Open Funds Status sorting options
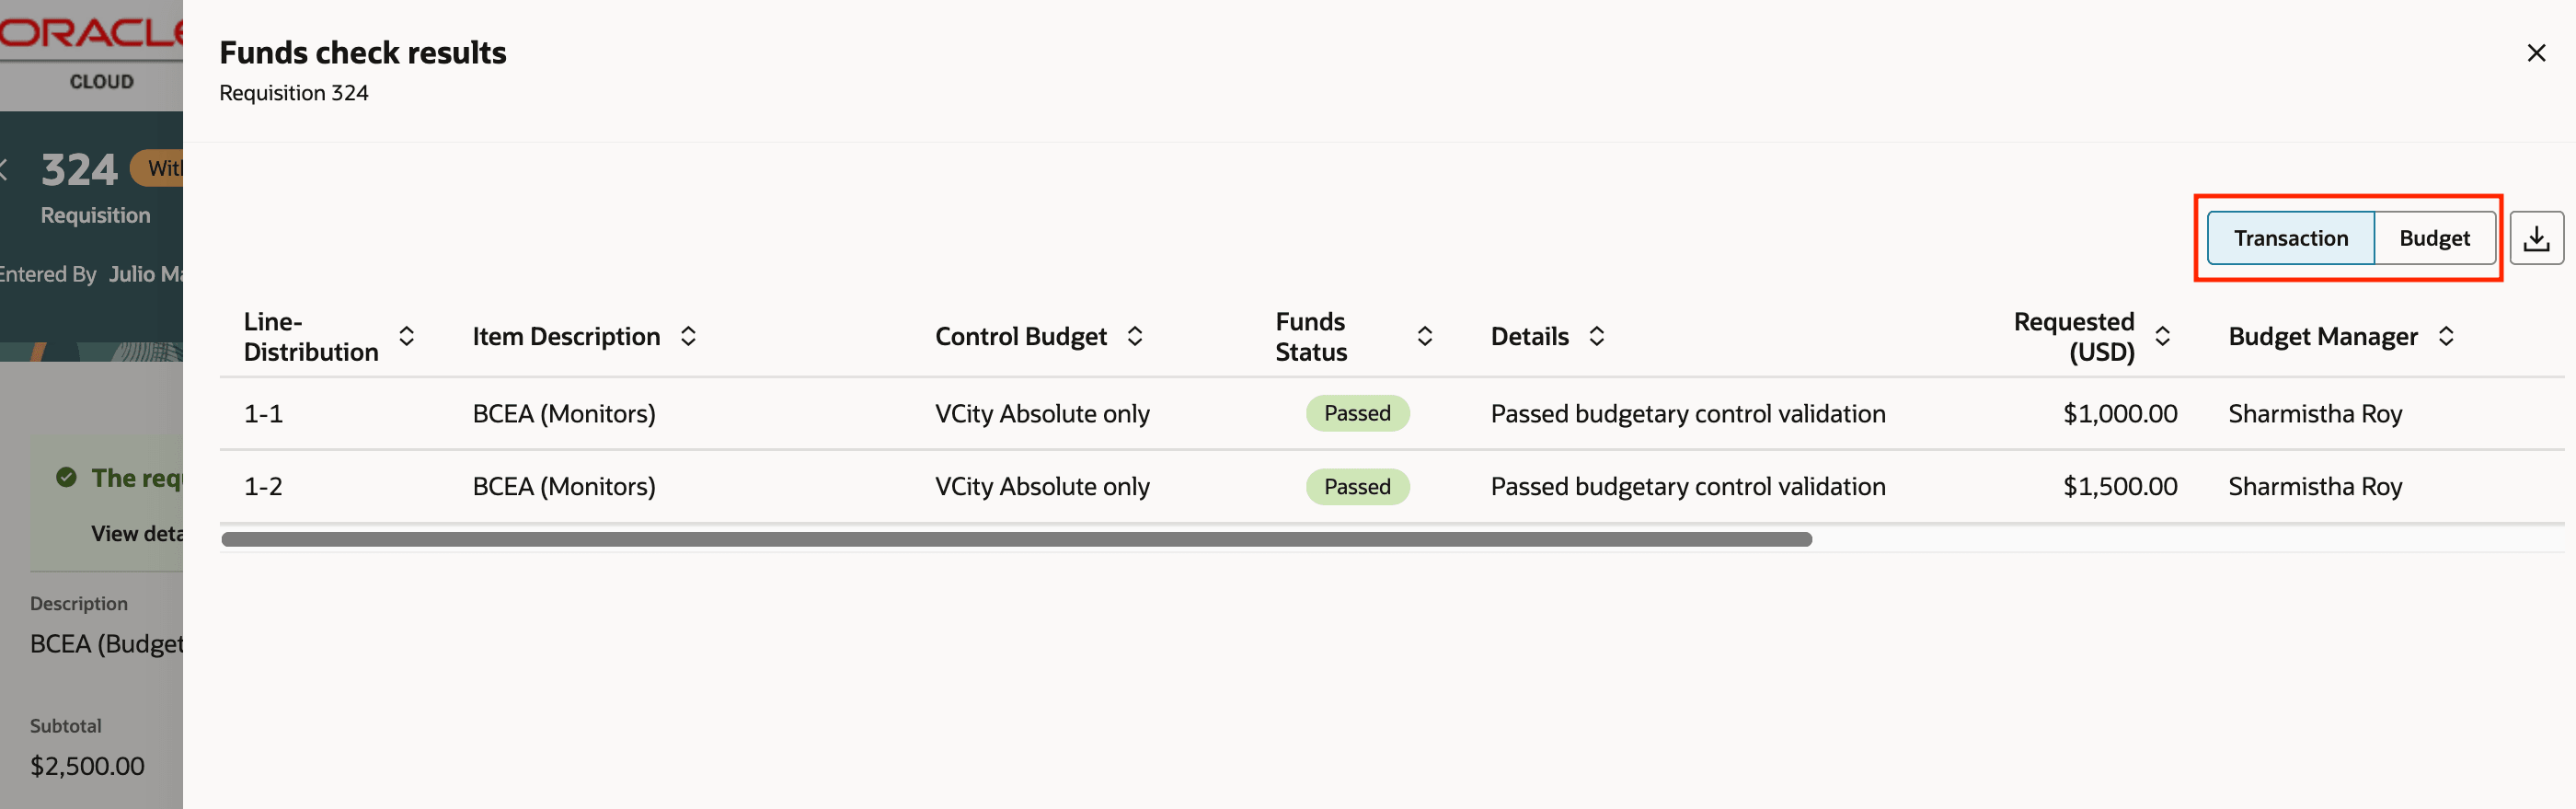This screenshot has height=809, width=2576. point(1426,336)
